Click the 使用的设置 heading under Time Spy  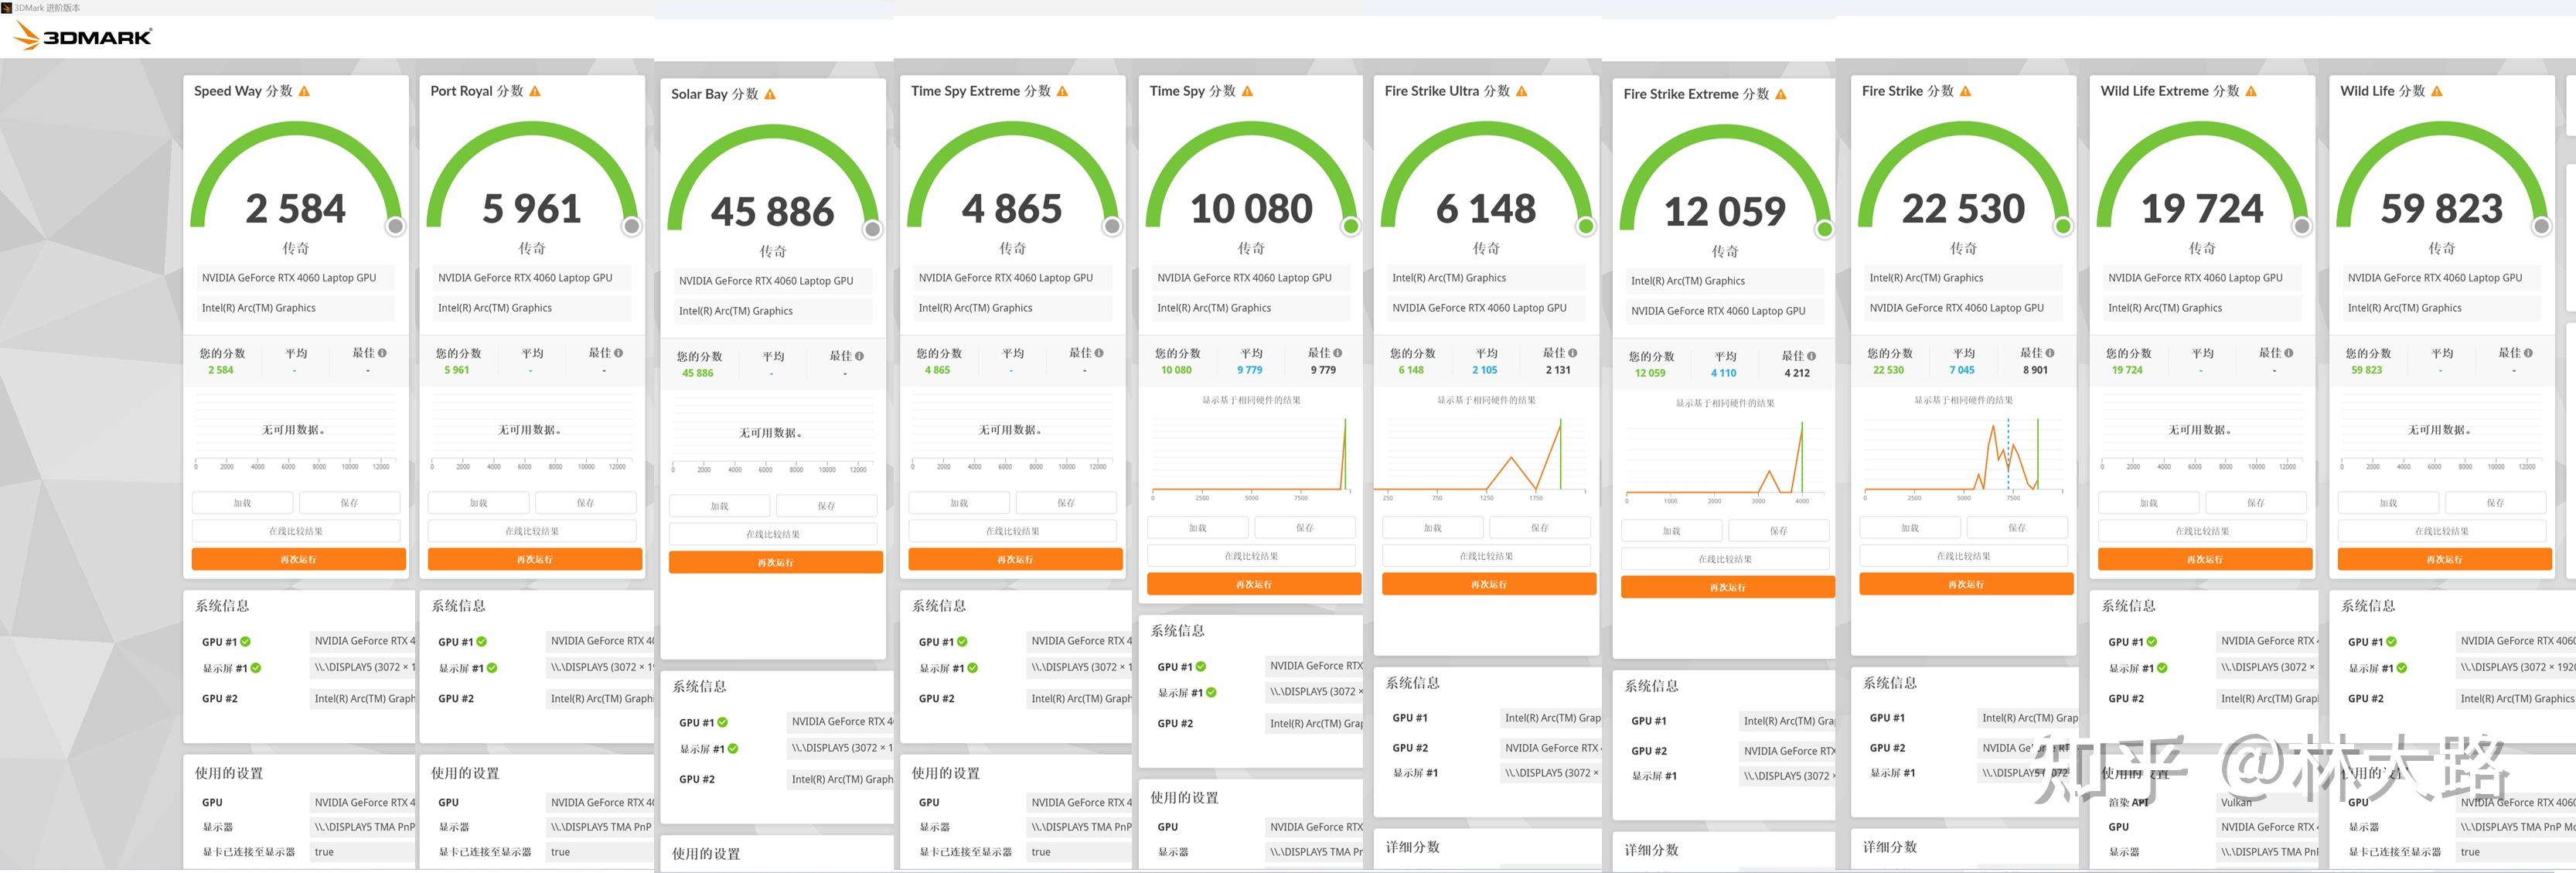pyautogui.click(x=1185, y=798)
